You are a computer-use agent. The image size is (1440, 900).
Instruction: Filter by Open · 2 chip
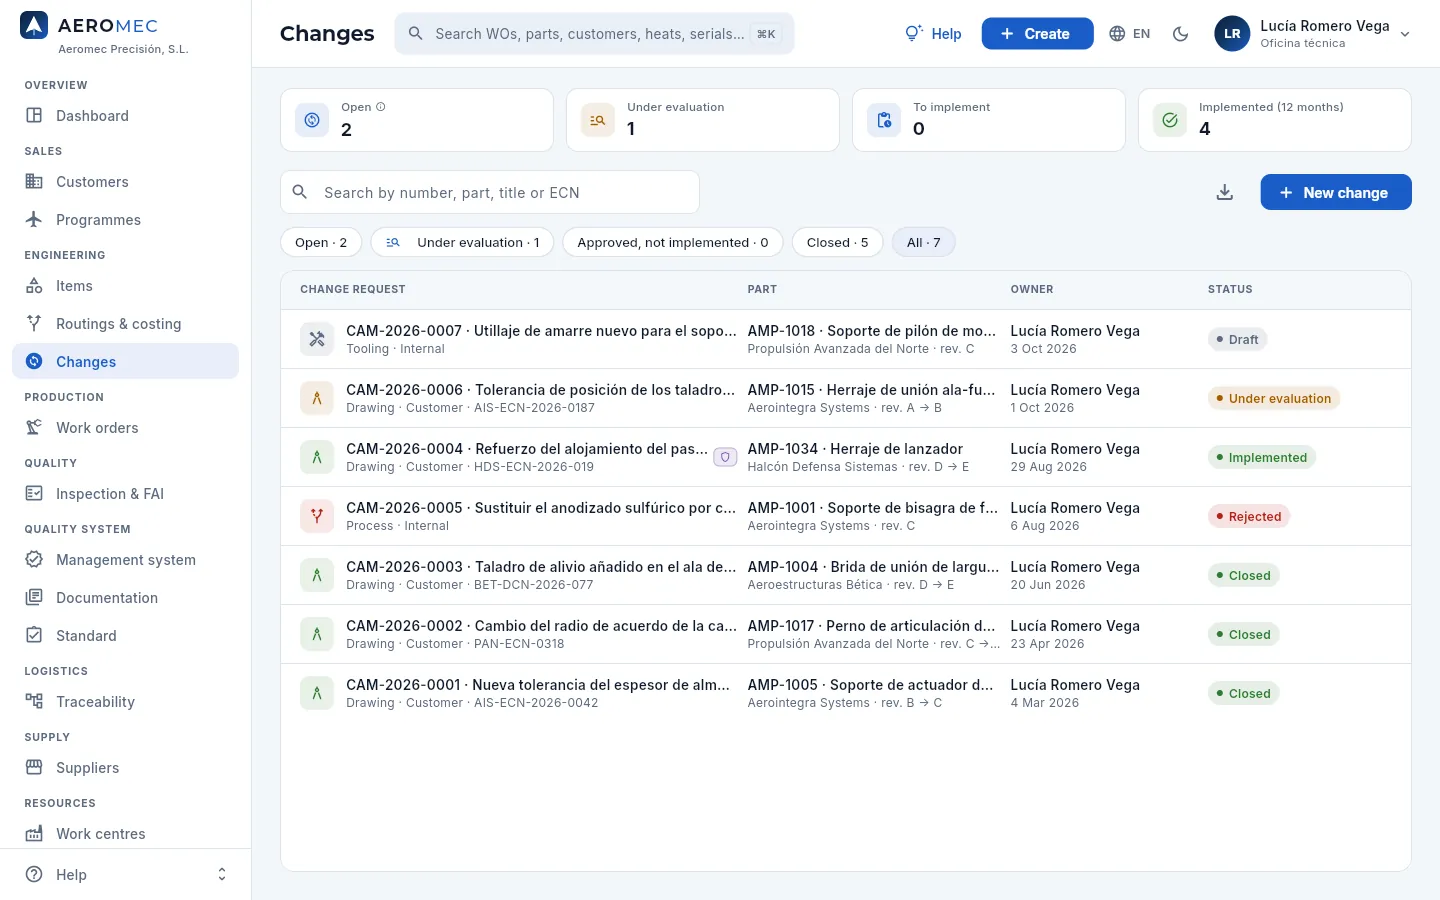321,242
